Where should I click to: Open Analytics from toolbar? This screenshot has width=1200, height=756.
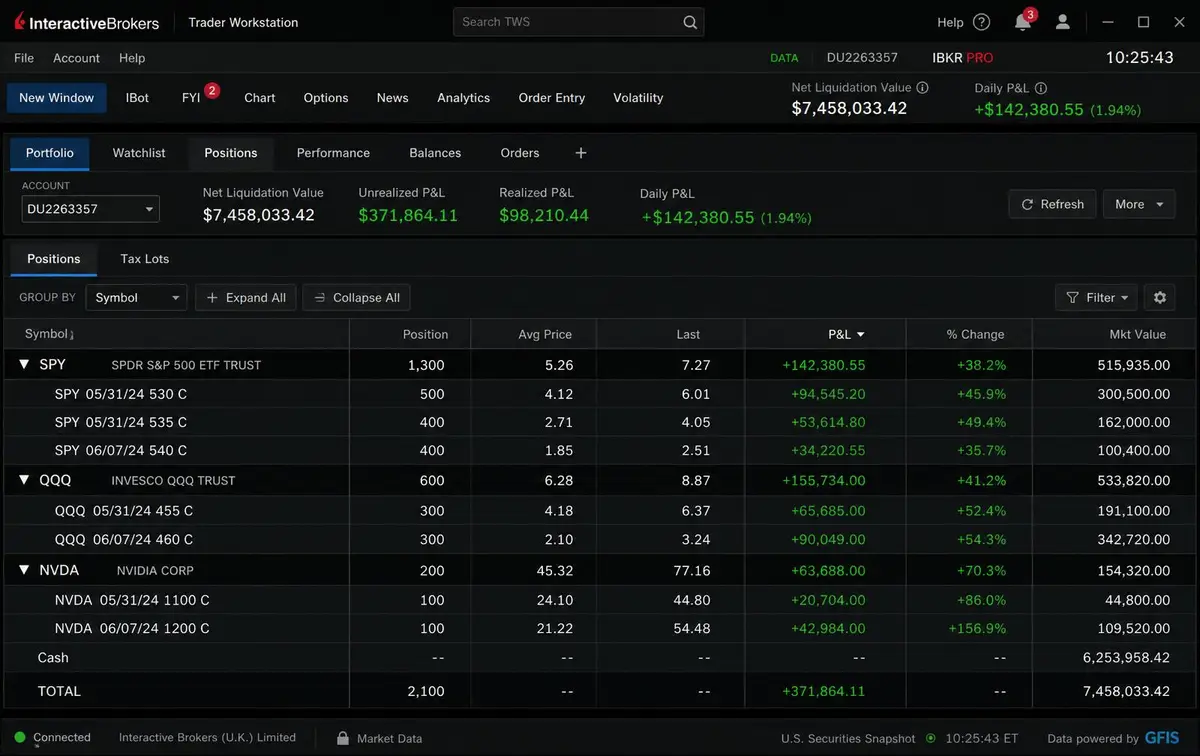coord(463,98)
